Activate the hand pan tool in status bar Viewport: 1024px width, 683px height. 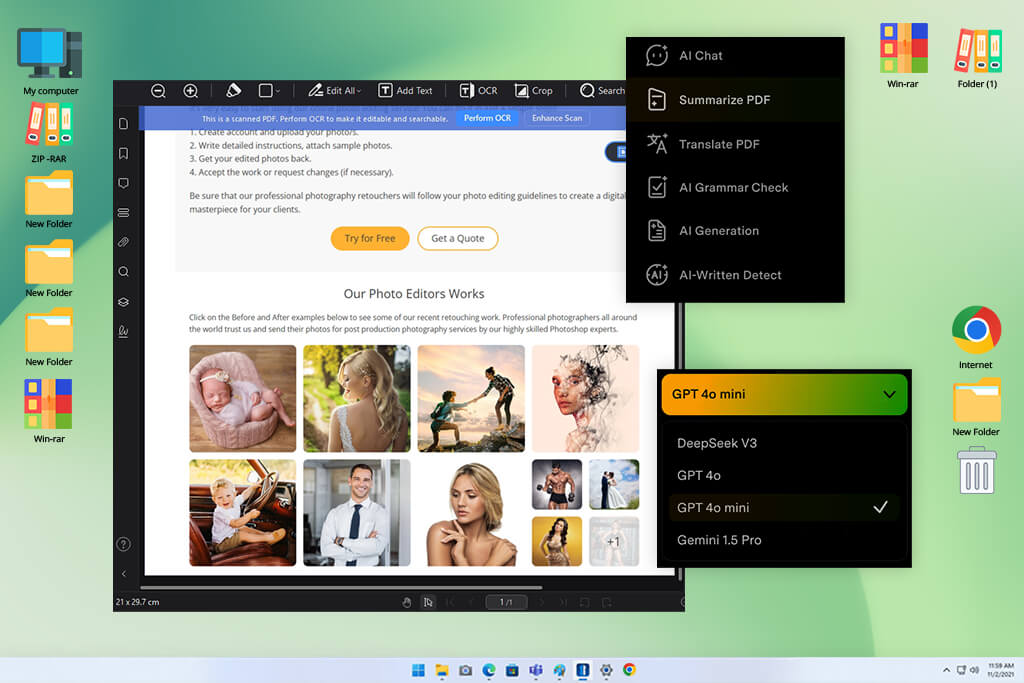click(407, 602)
